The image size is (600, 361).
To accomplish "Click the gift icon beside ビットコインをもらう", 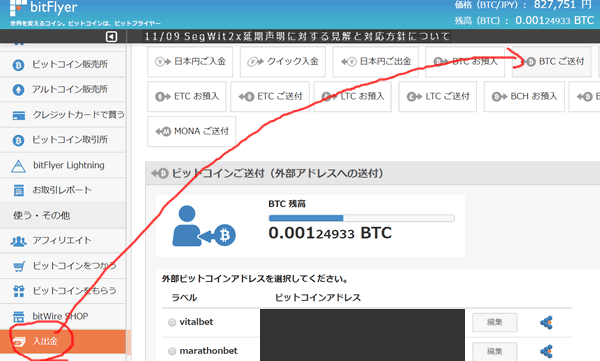I will pos(19,291).
